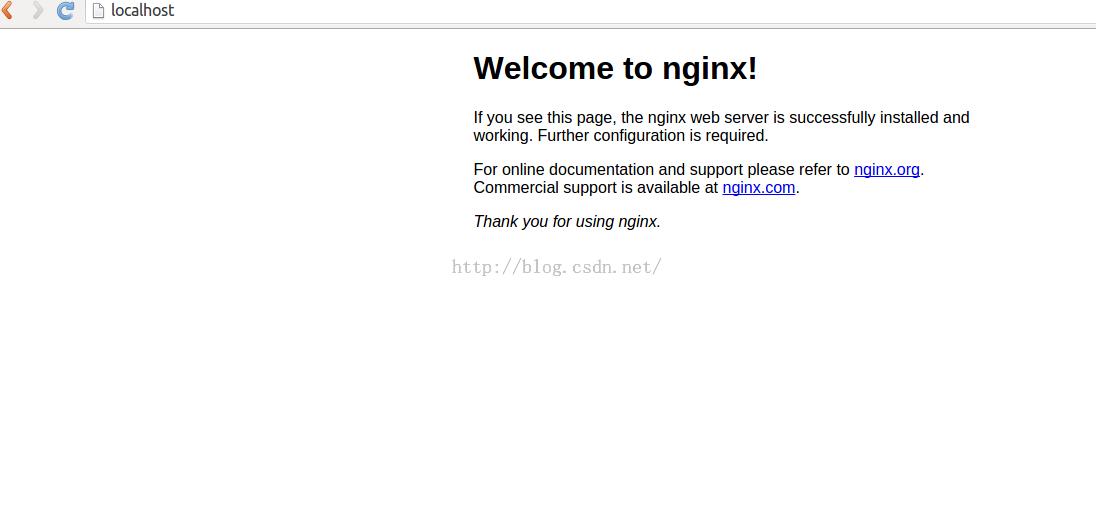
Task: Reload the page with the refresh icon
Action: [x=66, y=10]
